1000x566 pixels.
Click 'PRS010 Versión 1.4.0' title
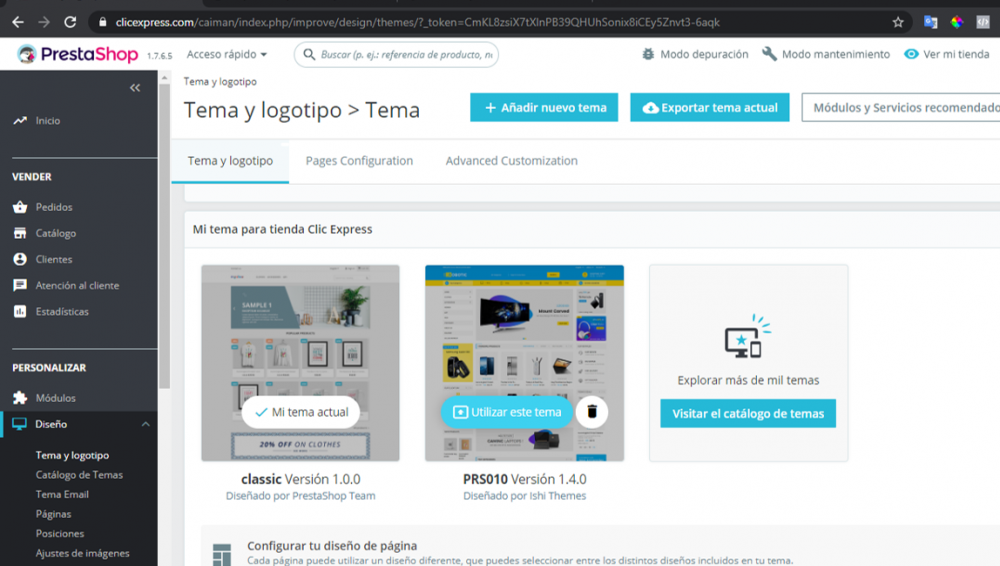tap(525, 479)
